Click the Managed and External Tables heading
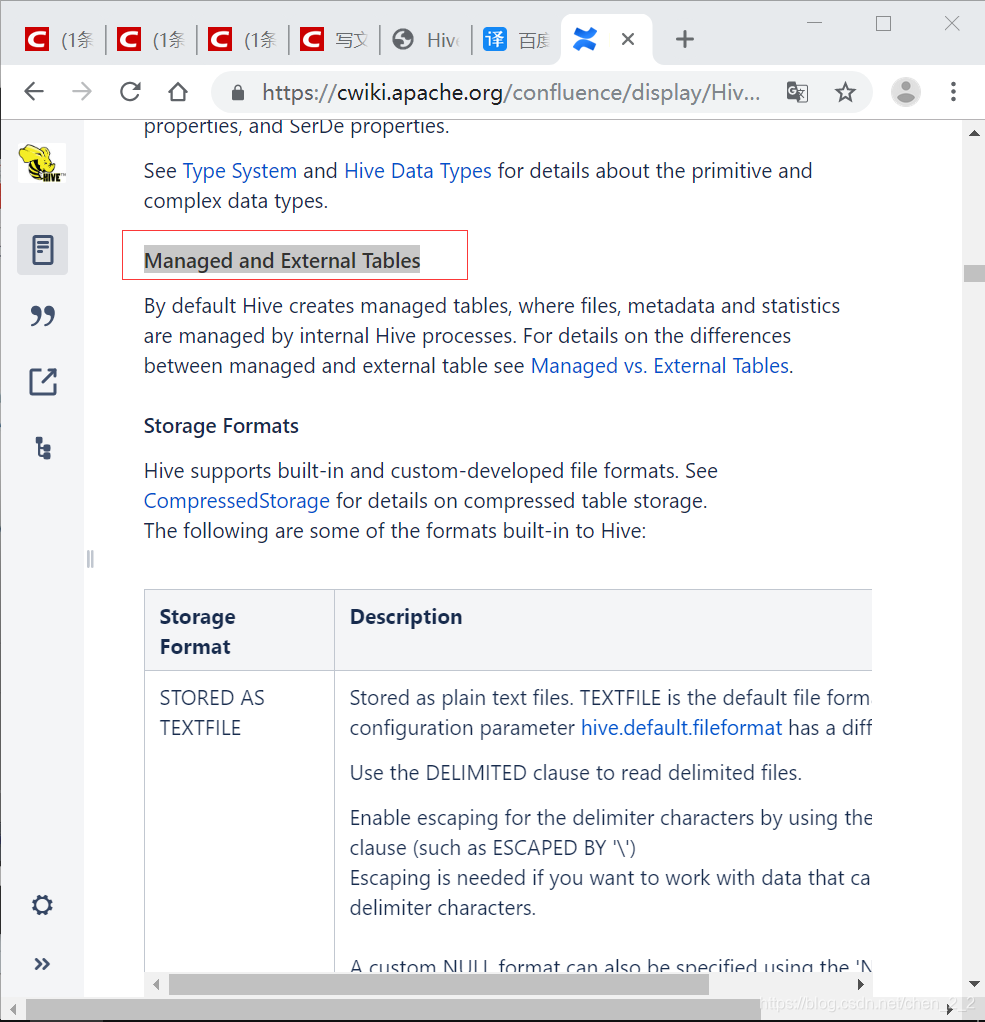The height and width of the screenshot is (1022, 985). tap(282, 261)
